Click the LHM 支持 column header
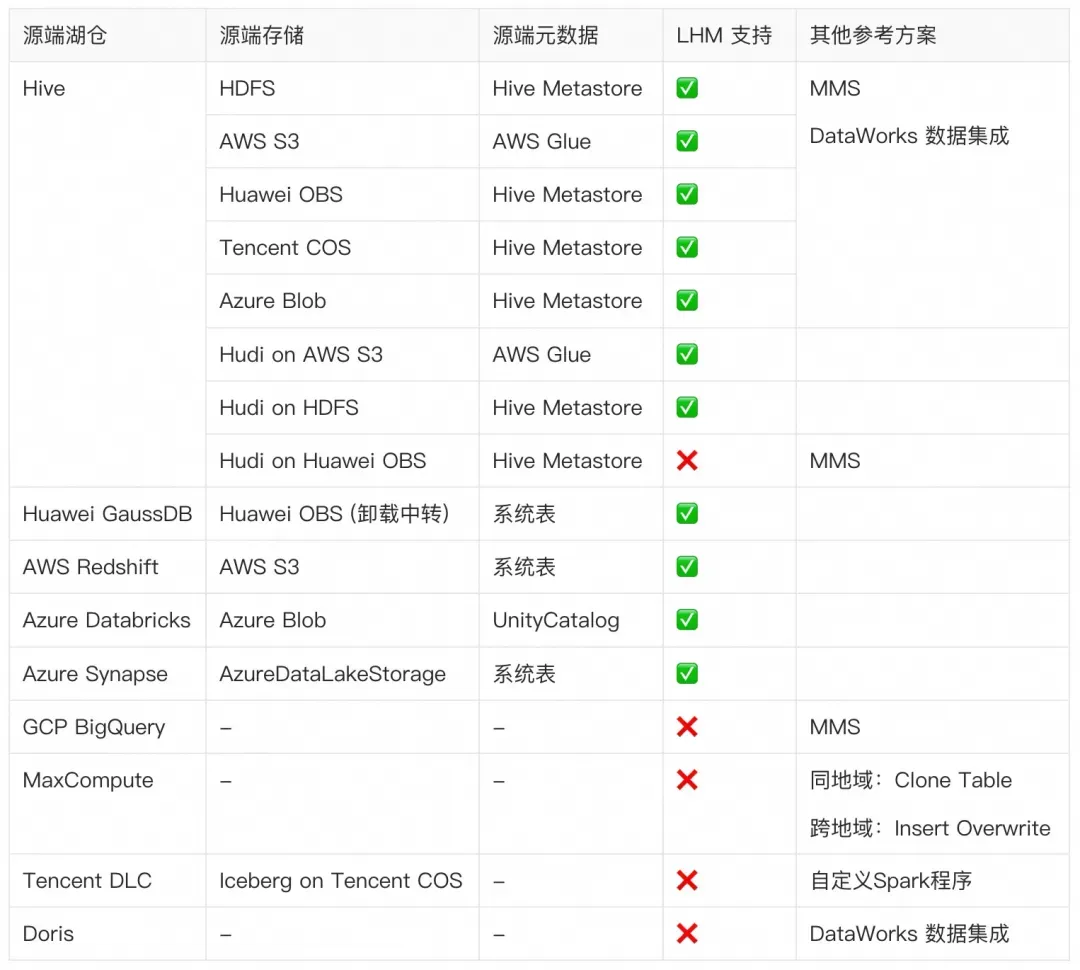This screenshot has width=1080, height=970. 724,36
